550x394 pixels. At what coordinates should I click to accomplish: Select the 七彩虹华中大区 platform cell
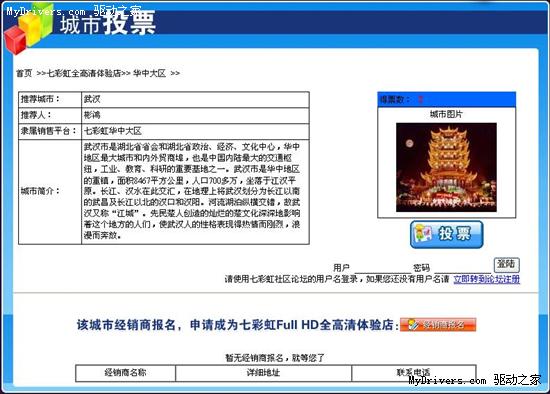[x=195, y=131]
